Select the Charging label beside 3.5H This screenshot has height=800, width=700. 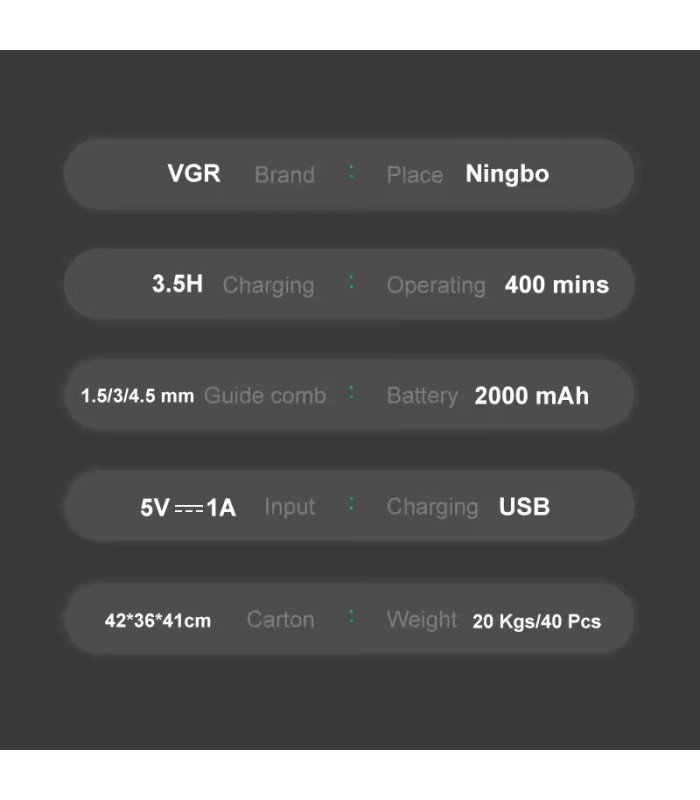(x=268, y=286)
